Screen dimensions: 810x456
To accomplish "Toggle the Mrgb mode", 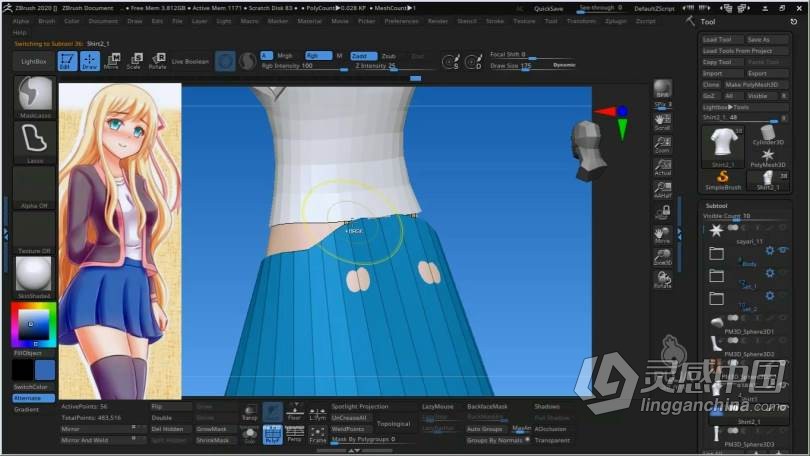I will point(285,55).
